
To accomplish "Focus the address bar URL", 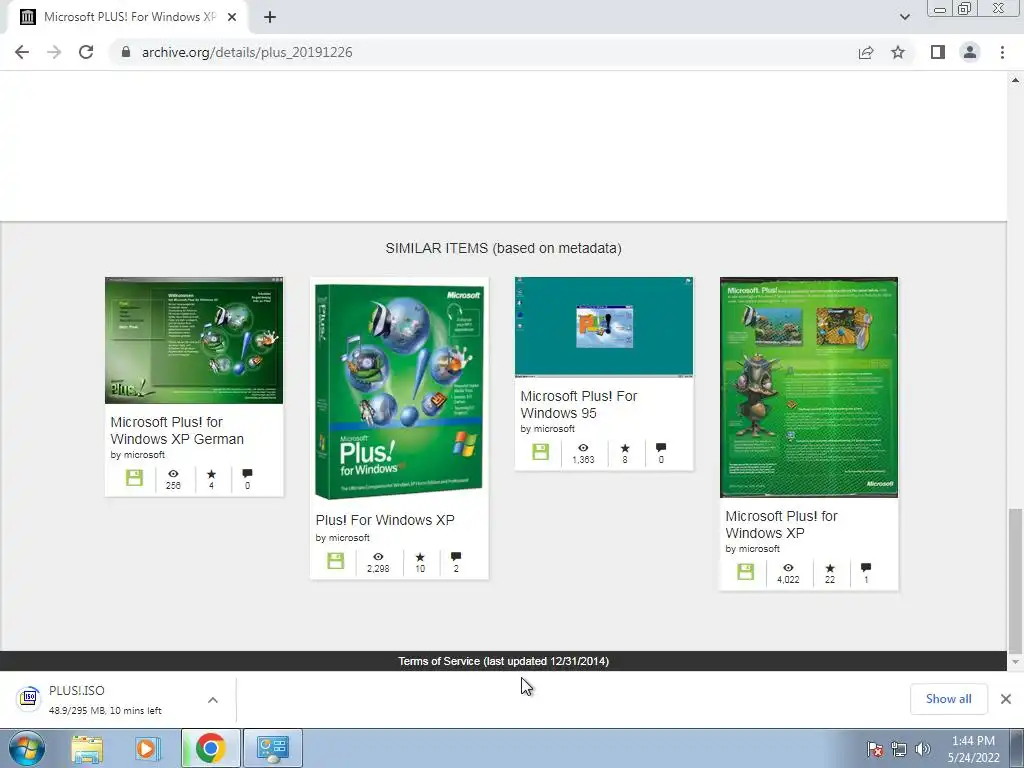I will (247, 52).
